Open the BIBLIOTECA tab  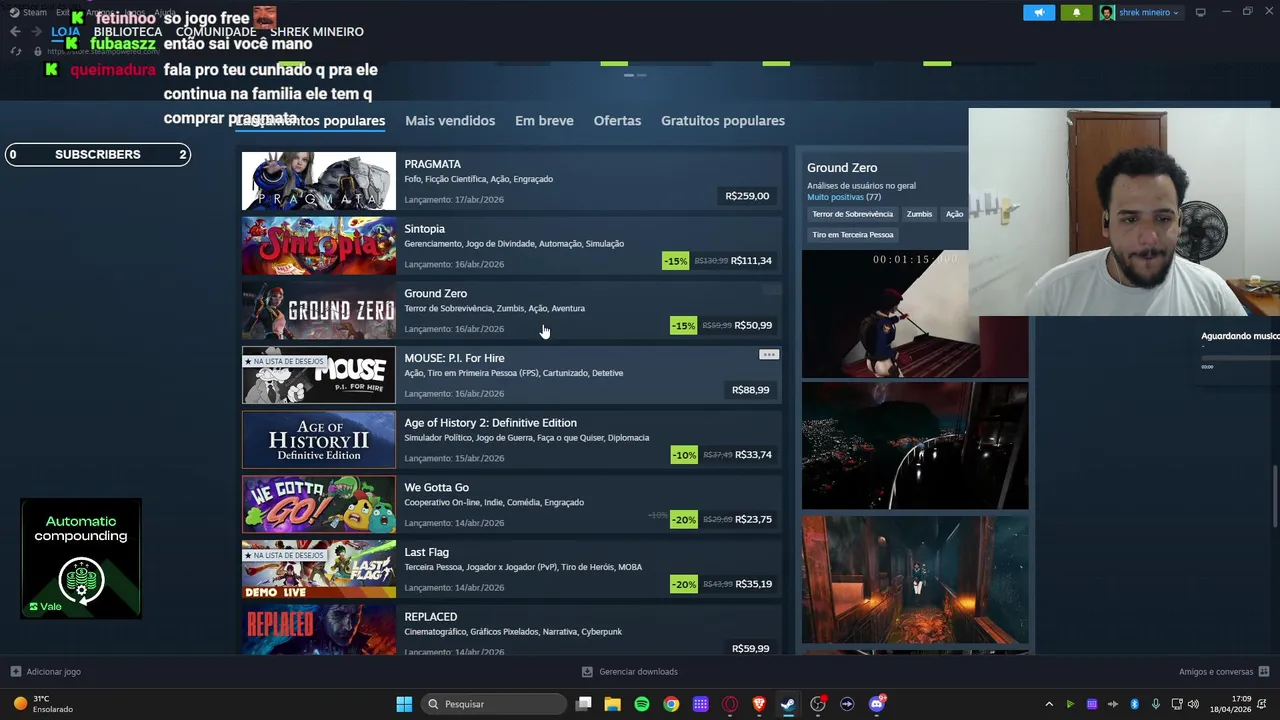(128, 32)
